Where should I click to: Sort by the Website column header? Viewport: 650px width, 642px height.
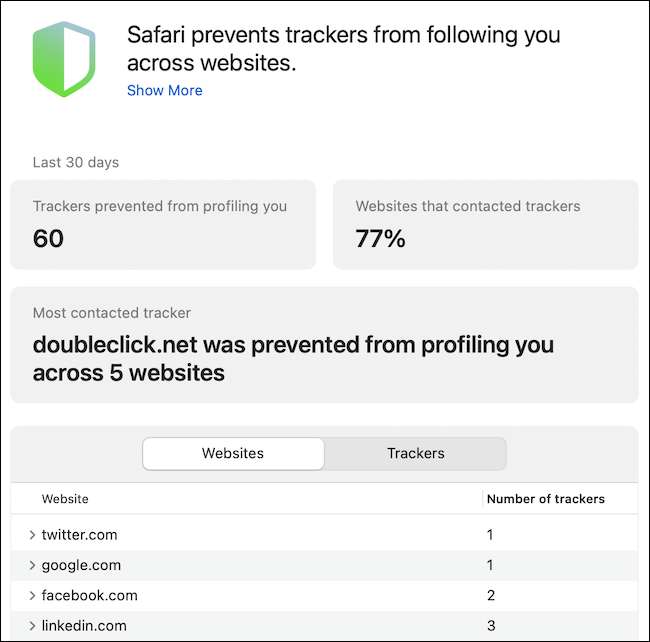coord(65,498)
